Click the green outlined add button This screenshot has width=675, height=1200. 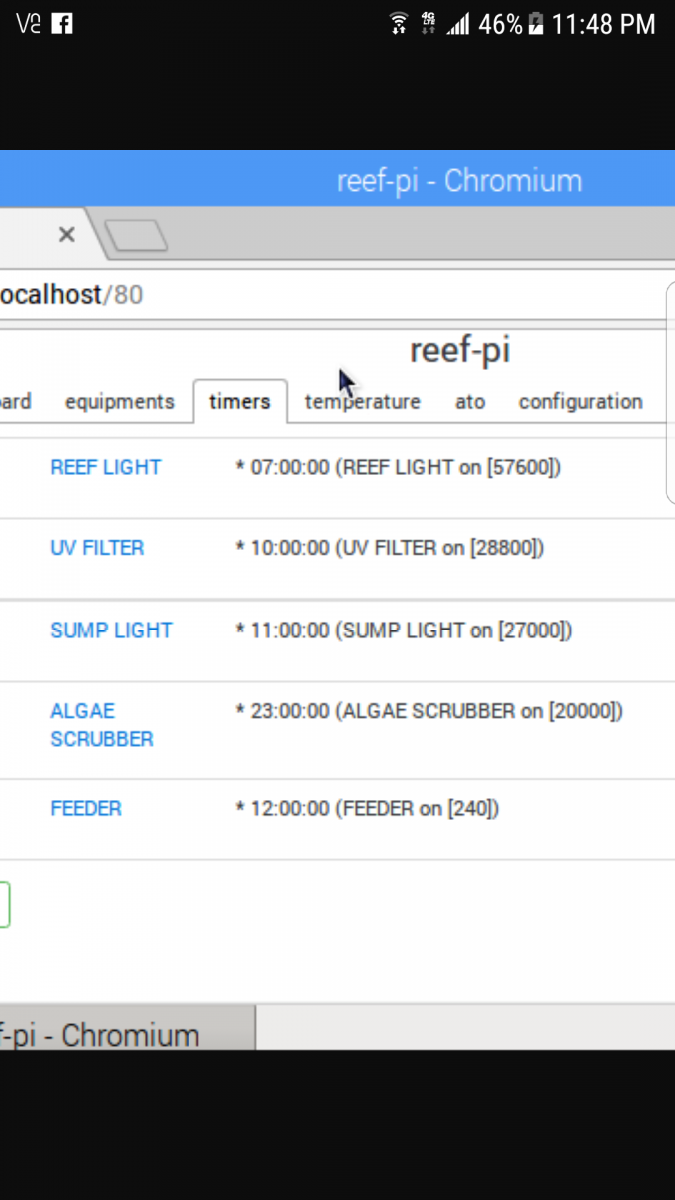tap(4, 904)
